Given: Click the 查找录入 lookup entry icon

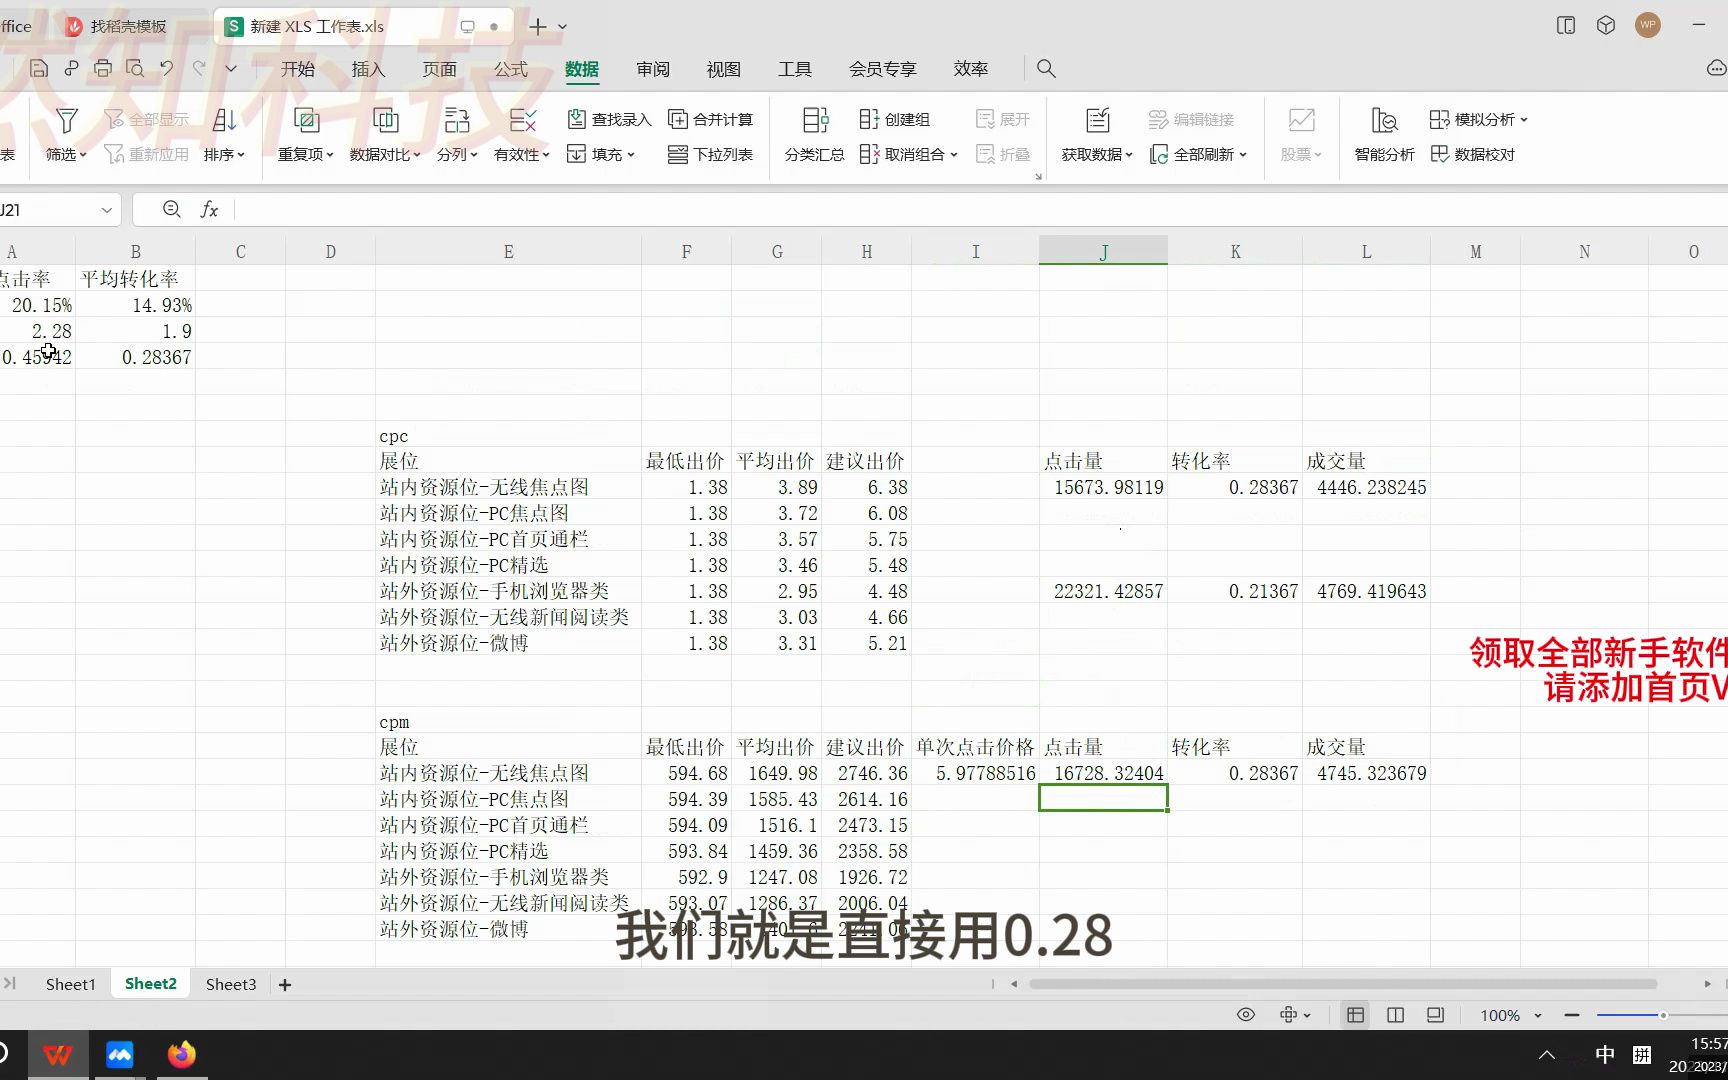Looking at the screenshot, I should coord(577,118).
